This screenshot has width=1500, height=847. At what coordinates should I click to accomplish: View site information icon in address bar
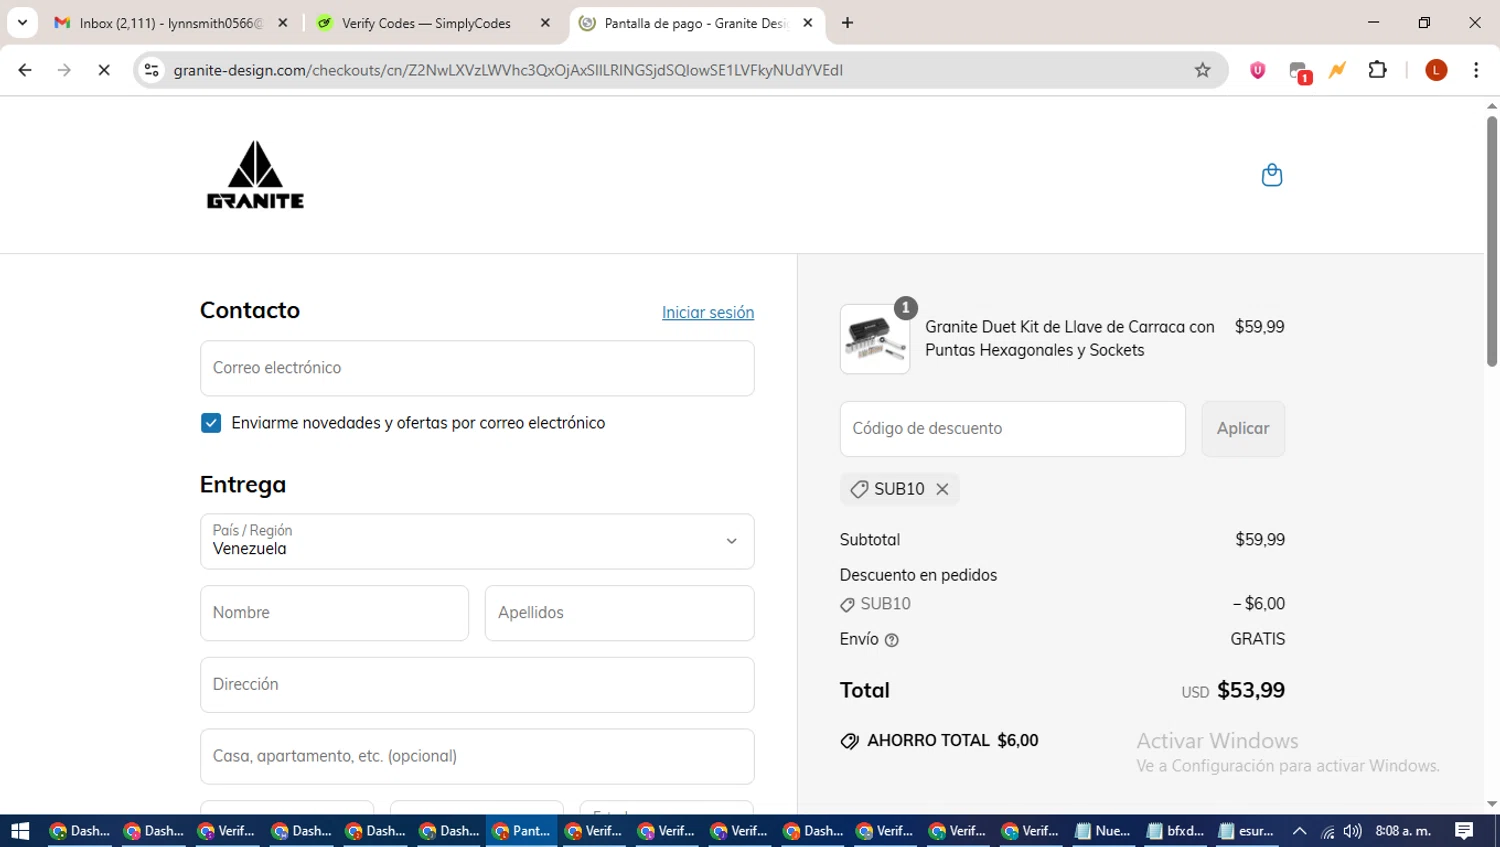point(152,70)
